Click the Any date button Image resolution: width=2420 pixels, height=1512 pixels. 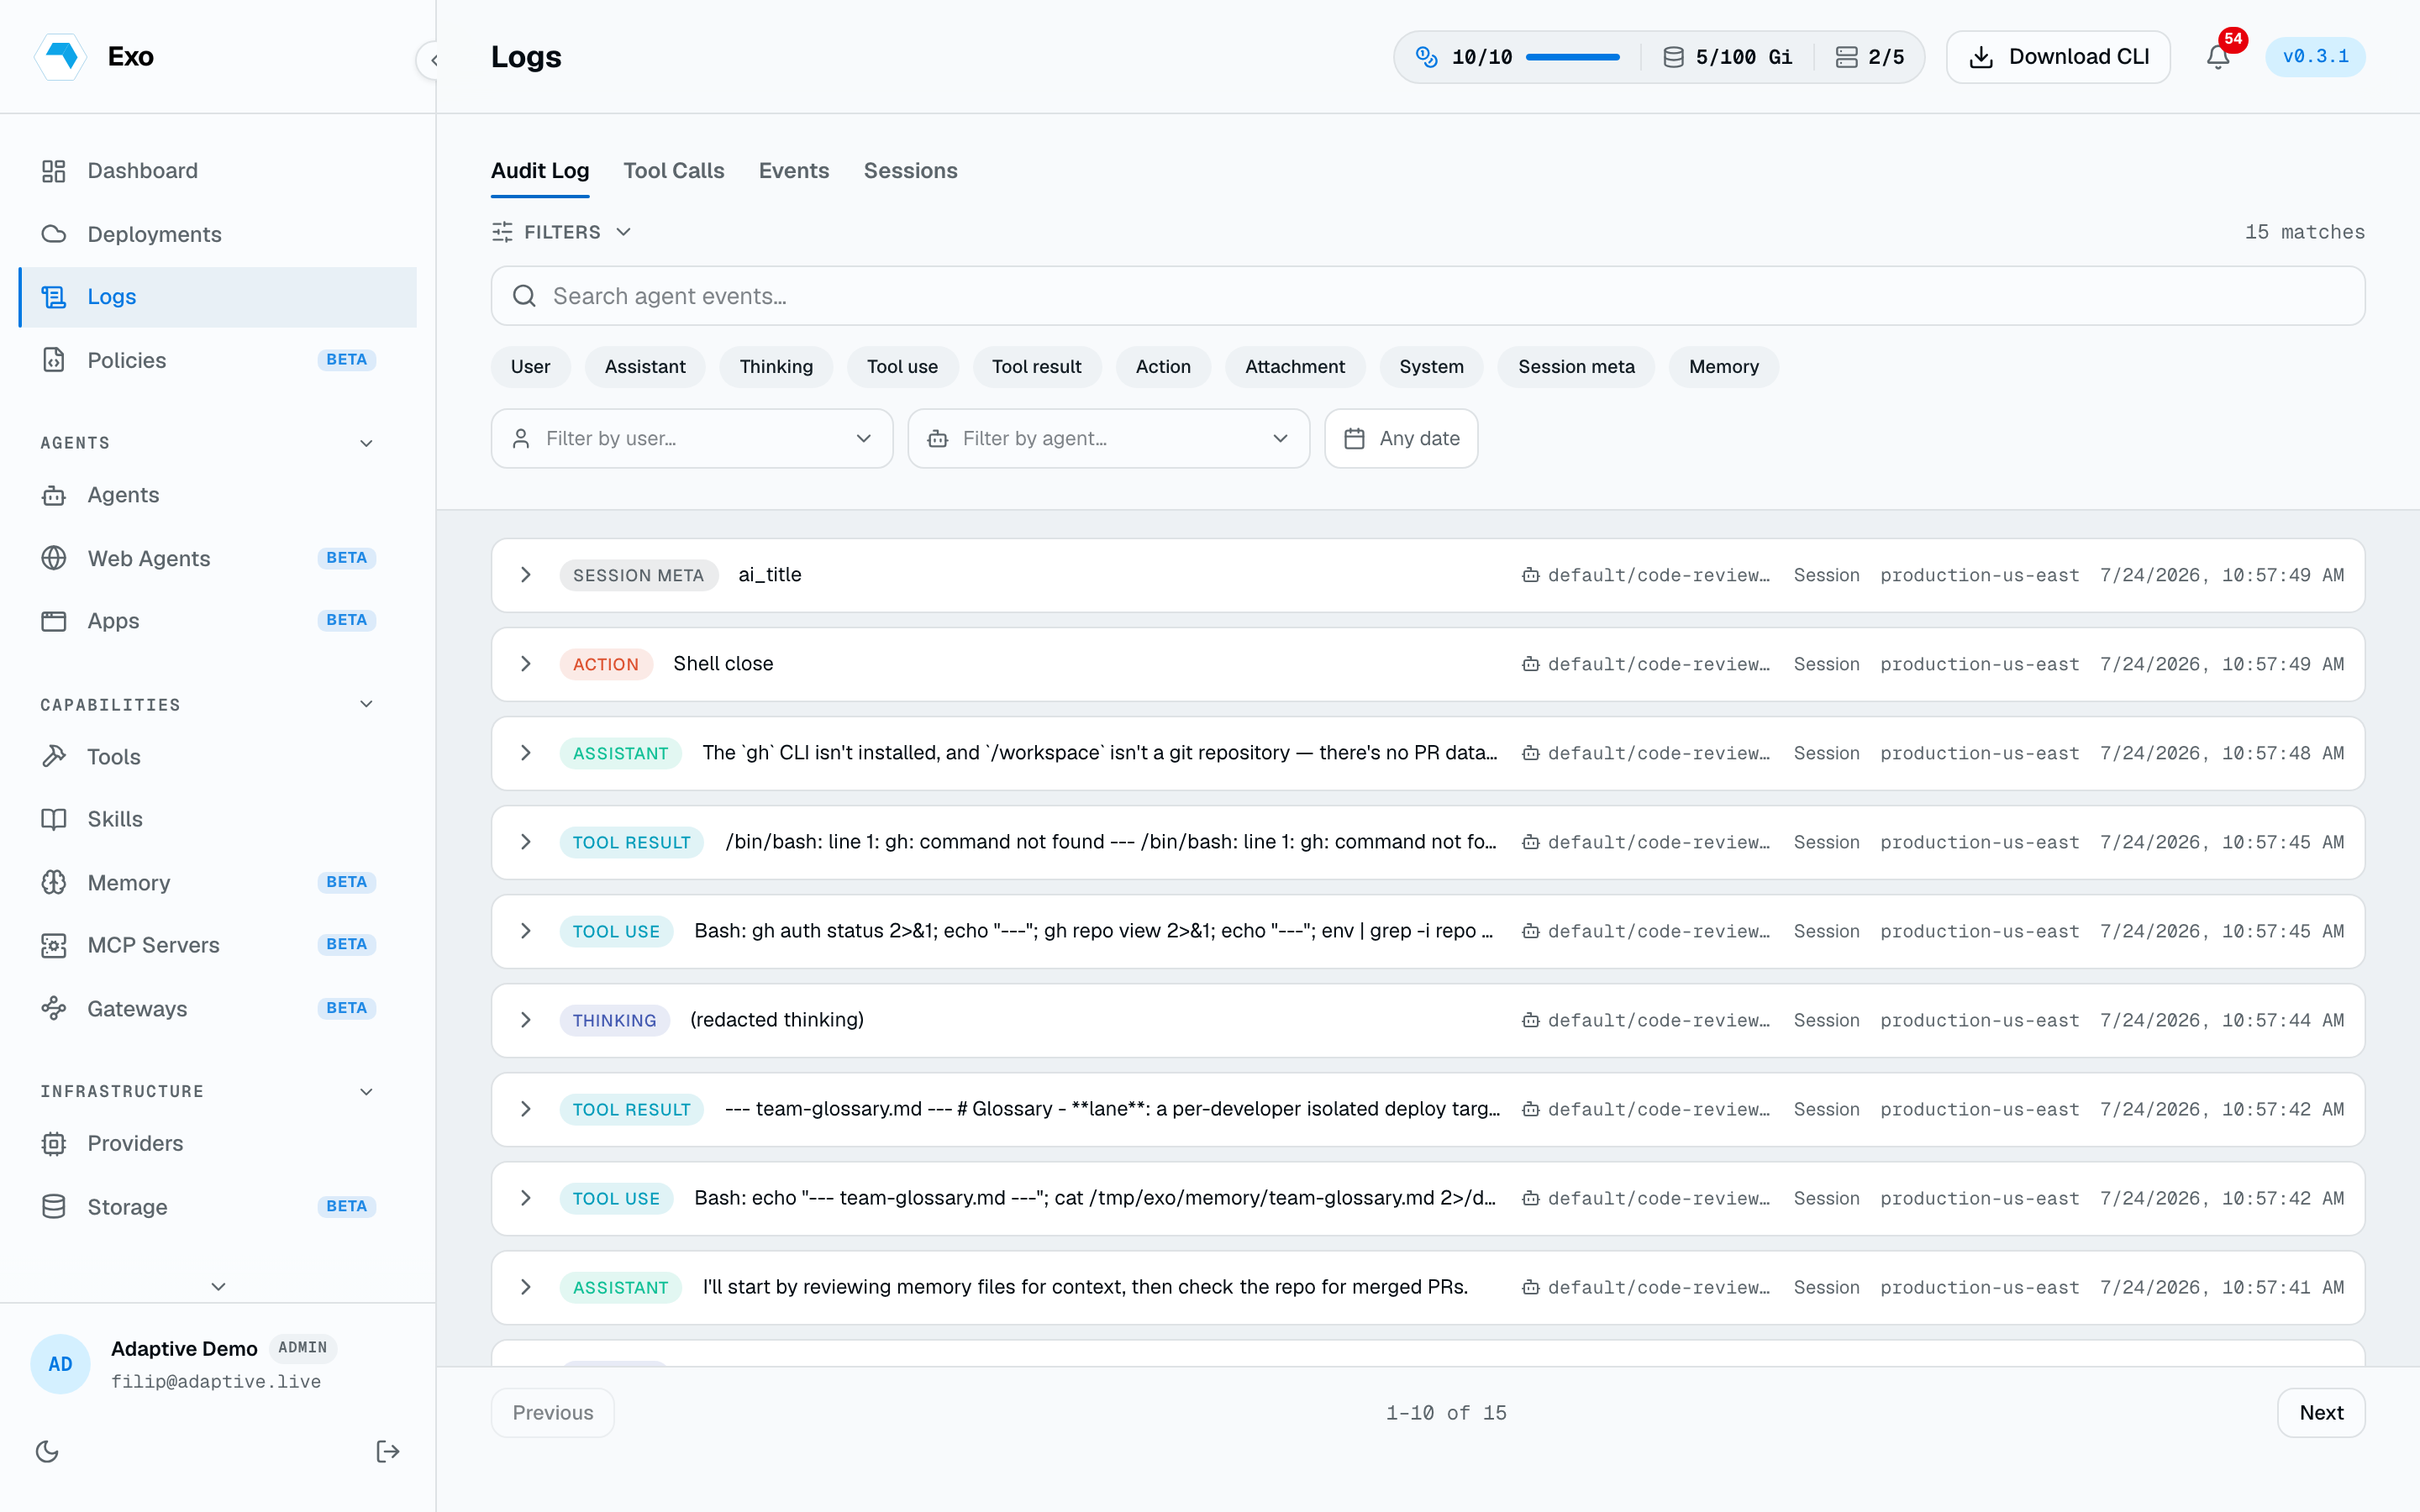(x=1401, y=438)
